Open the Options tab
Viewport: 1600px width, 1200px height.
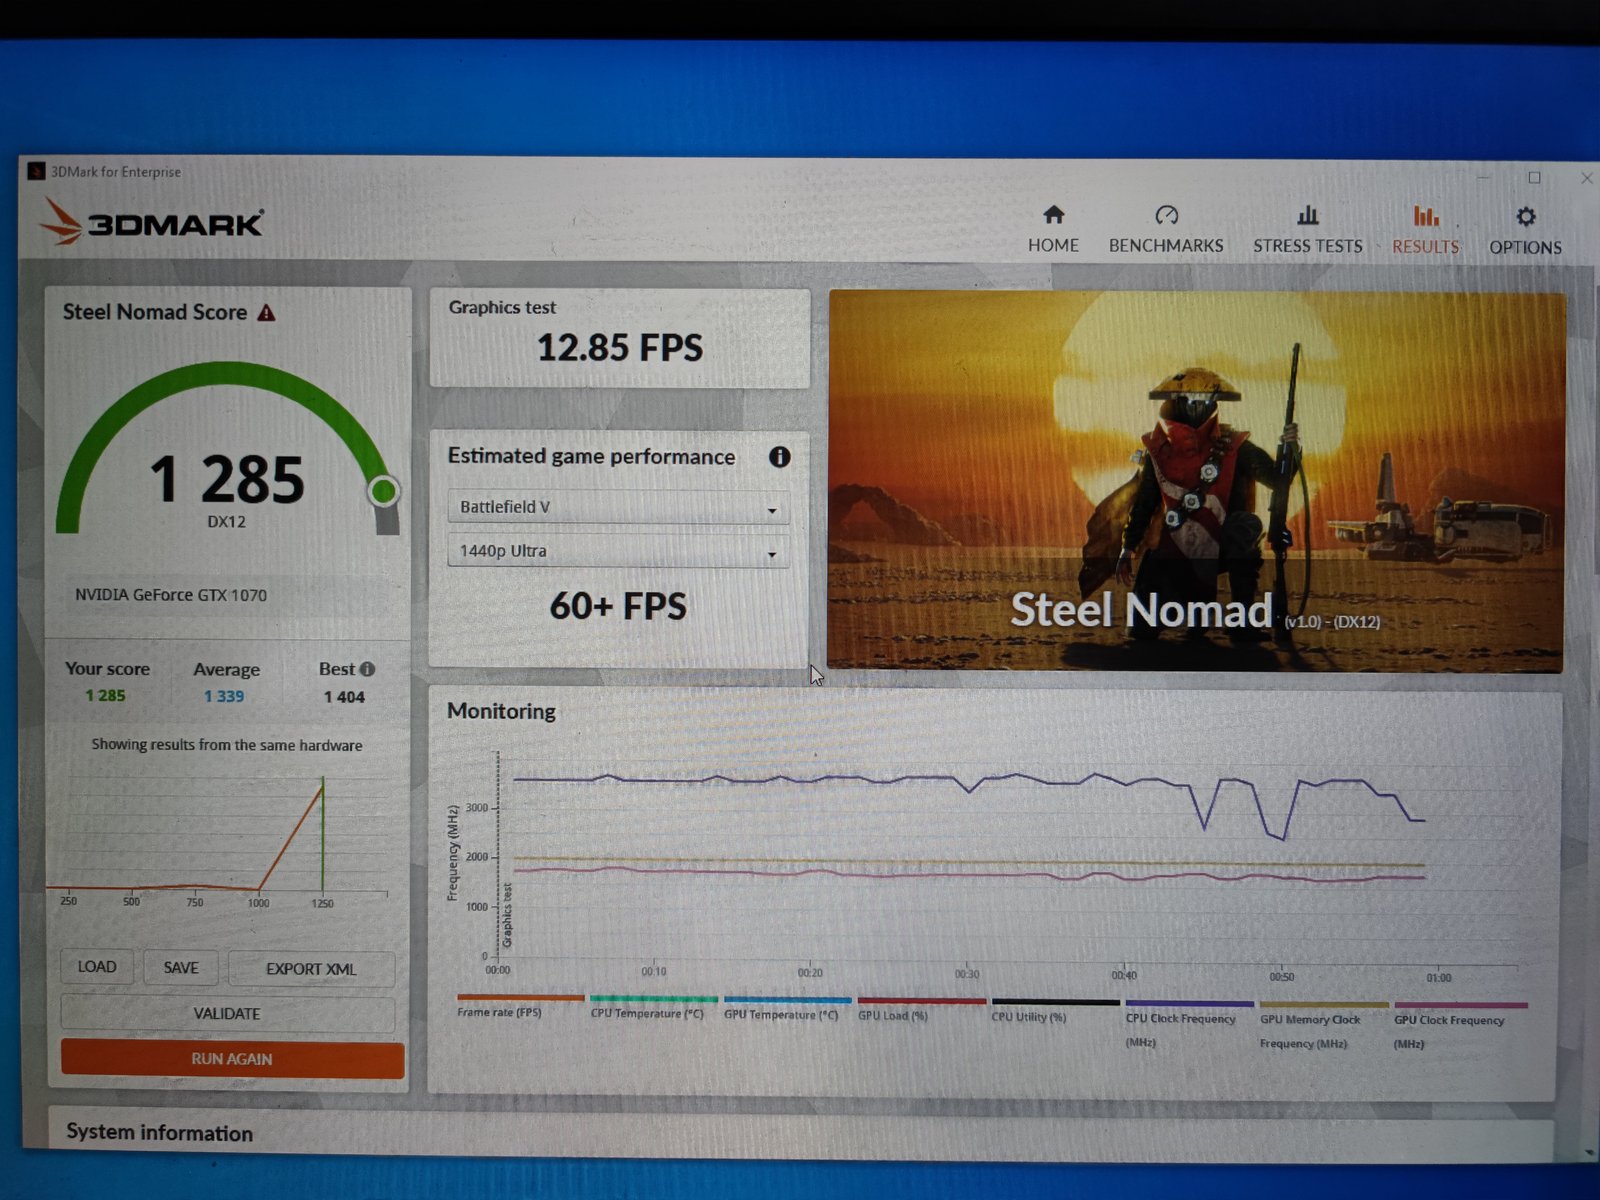pyautogui.click(x=1525, y=231)
